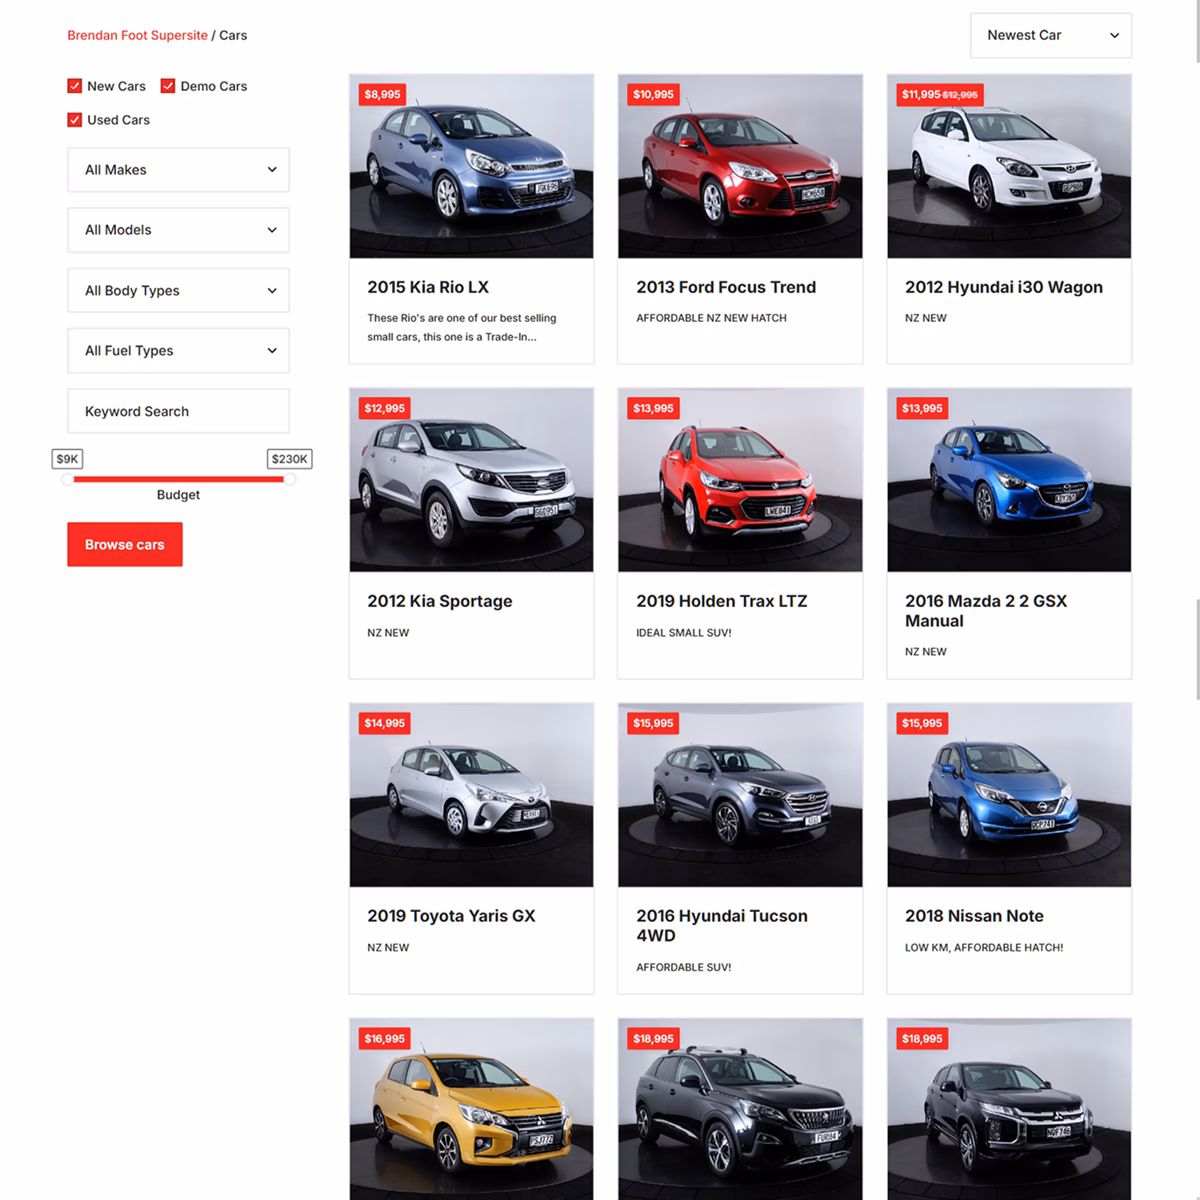
Task: Uncheck the New Cars checkbox
Action: (75, 86)
